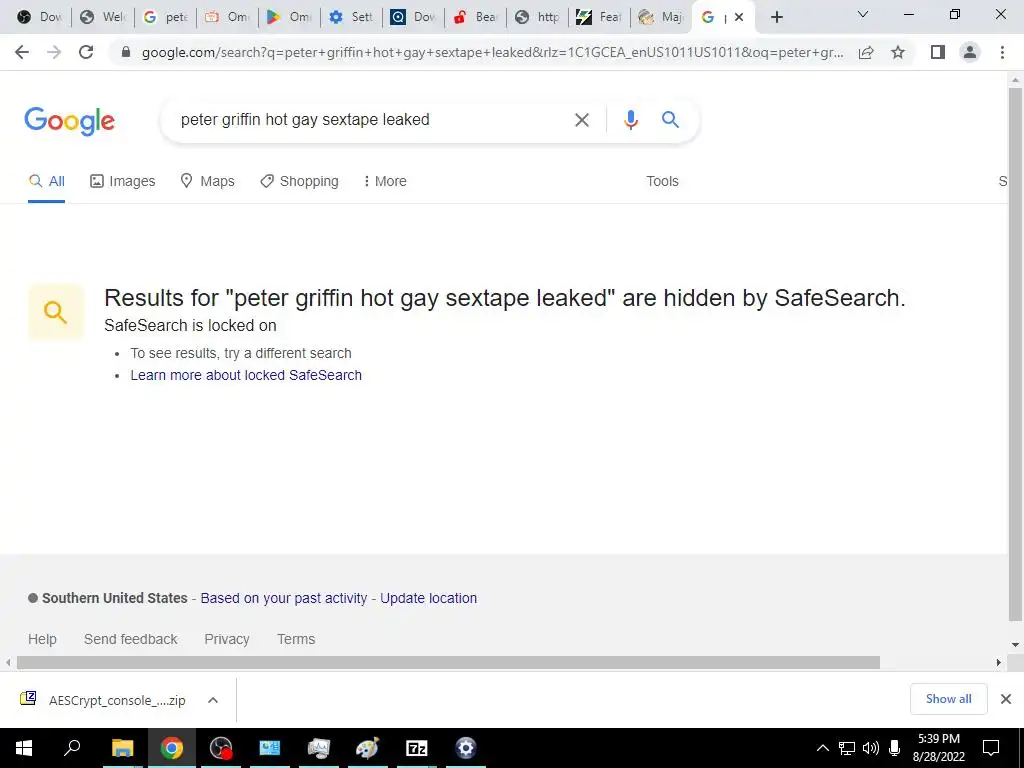Click the address bar URL
This screenshot has width=1024, height=768.
coord(492,52)
